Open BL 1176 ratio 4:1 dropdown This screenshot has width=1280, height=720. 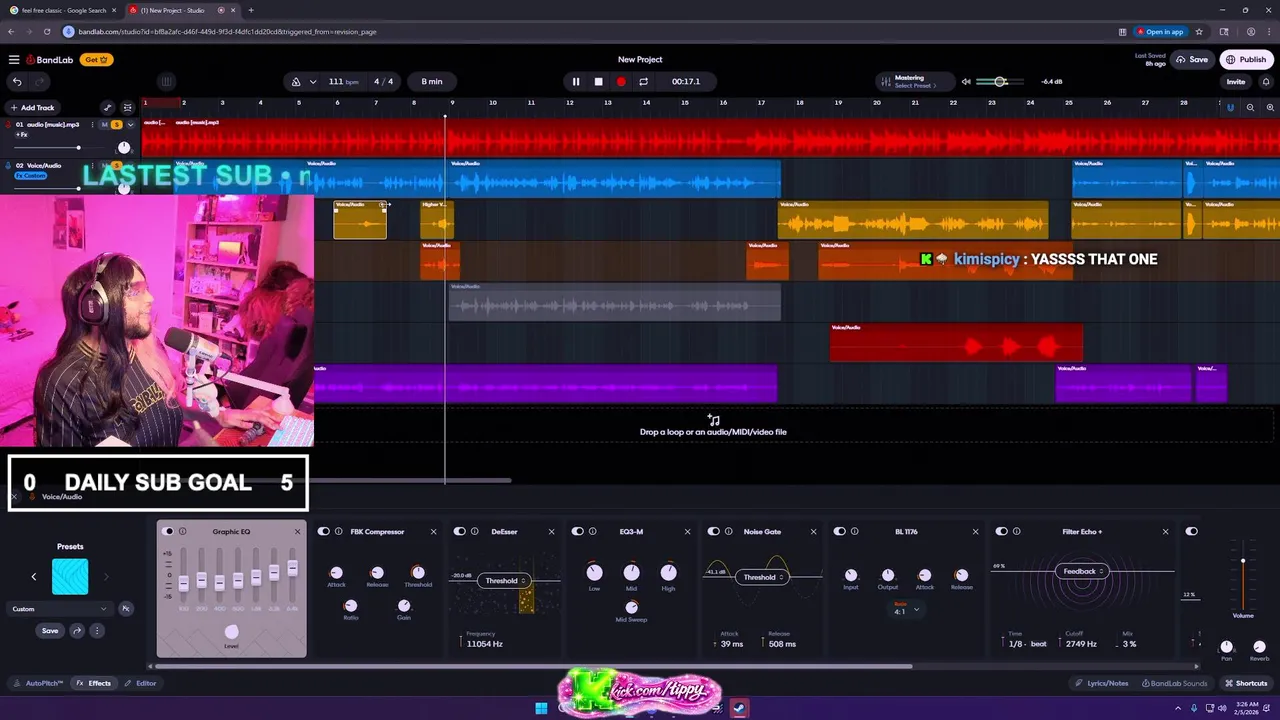(x=906, y=610)
